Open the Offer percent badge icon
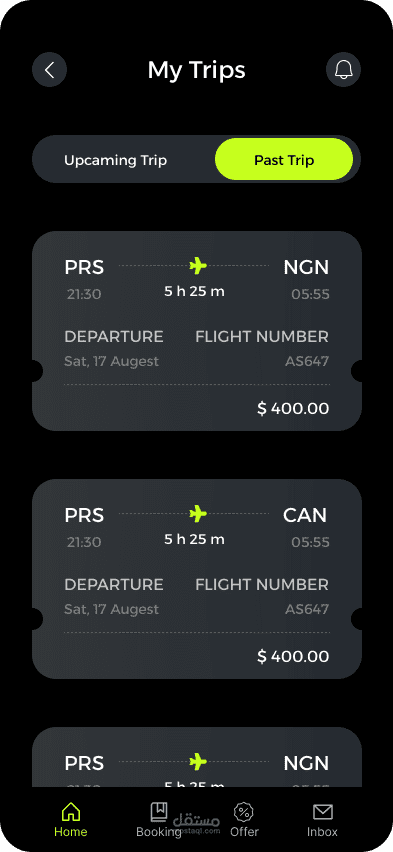This screenshot has height=852, width=393. [x=244, y=812]
